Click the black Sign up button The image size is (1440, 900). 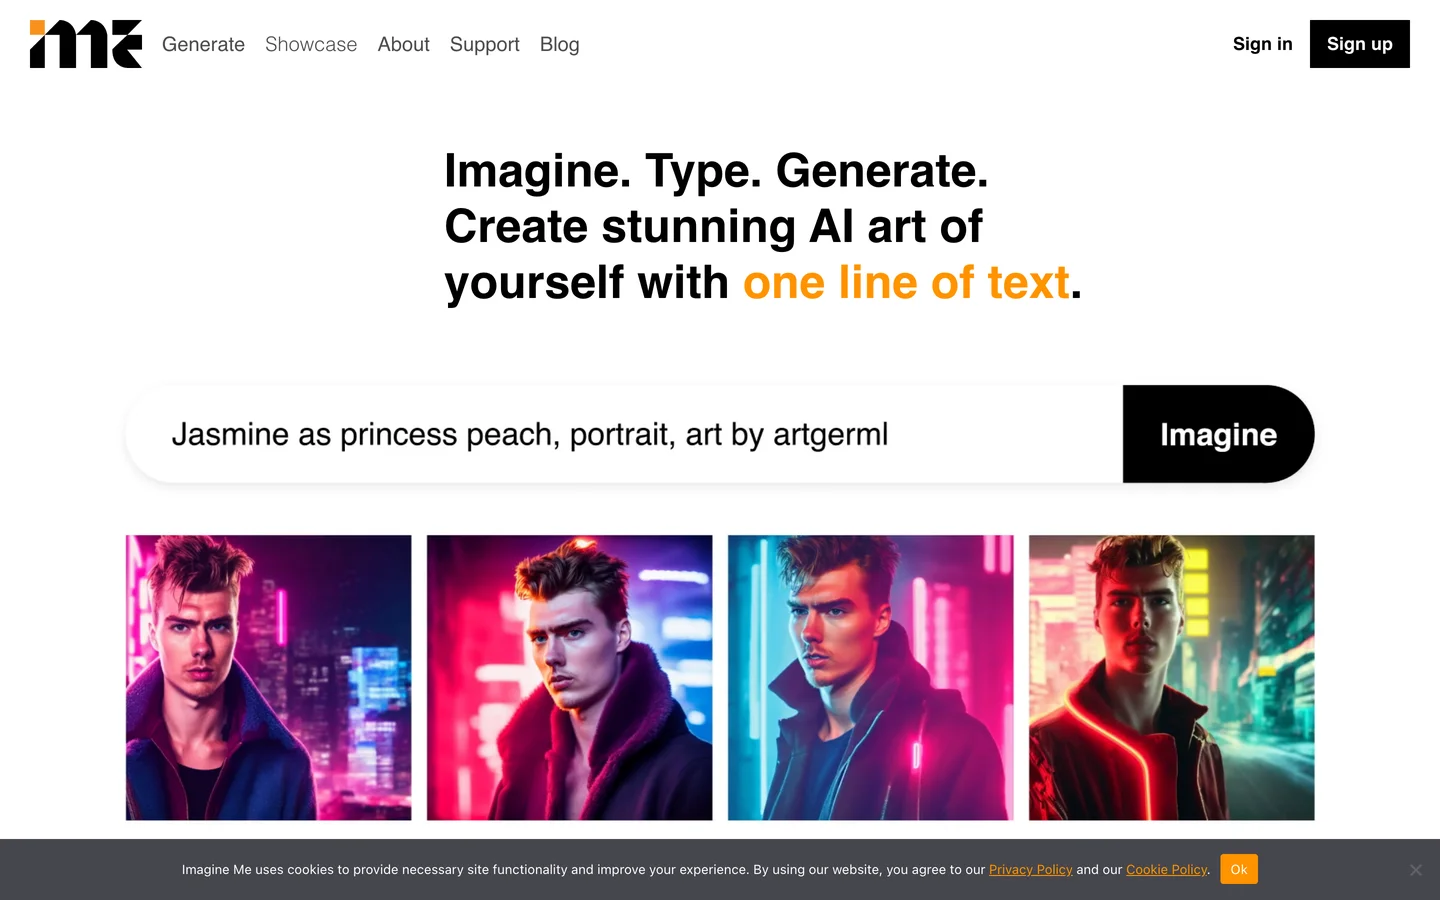click(1359, 44)
